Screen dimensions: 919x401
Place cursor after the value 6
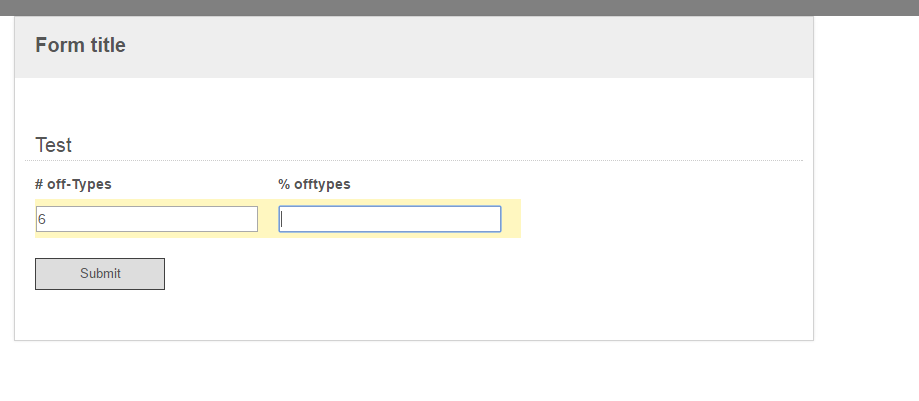point(46,219)
